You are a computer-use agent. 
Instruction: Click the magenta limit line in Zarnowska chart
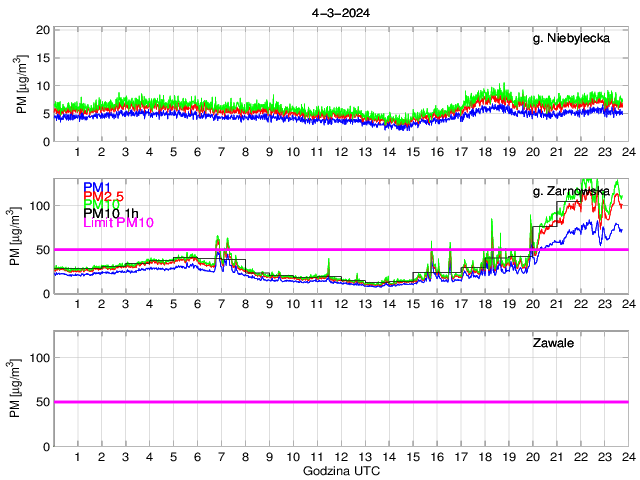point(341,249)
